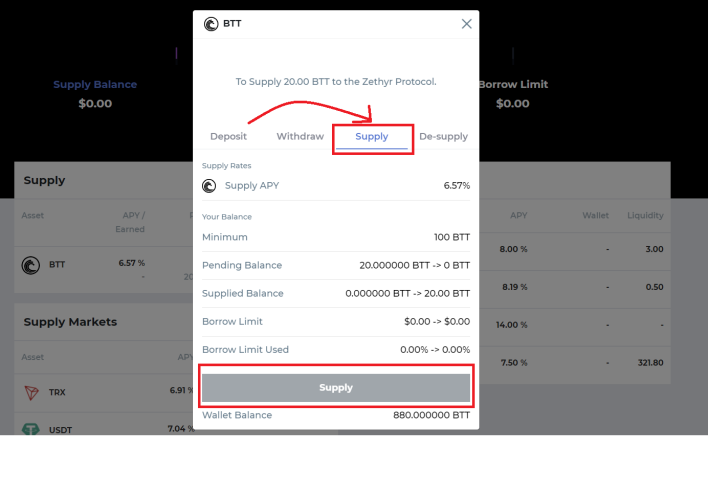Click the 8.00 % APY cell

(x=513, y=249)
